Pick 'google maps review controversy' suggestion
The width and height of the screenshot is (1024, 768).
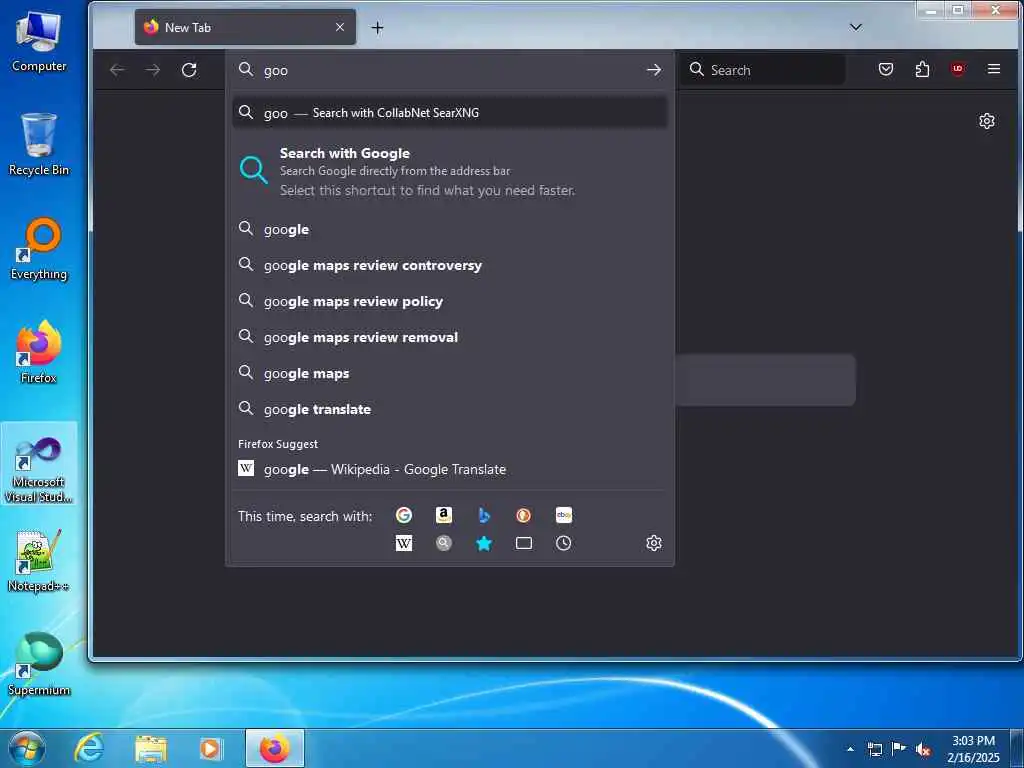click(x=450, y=265)
